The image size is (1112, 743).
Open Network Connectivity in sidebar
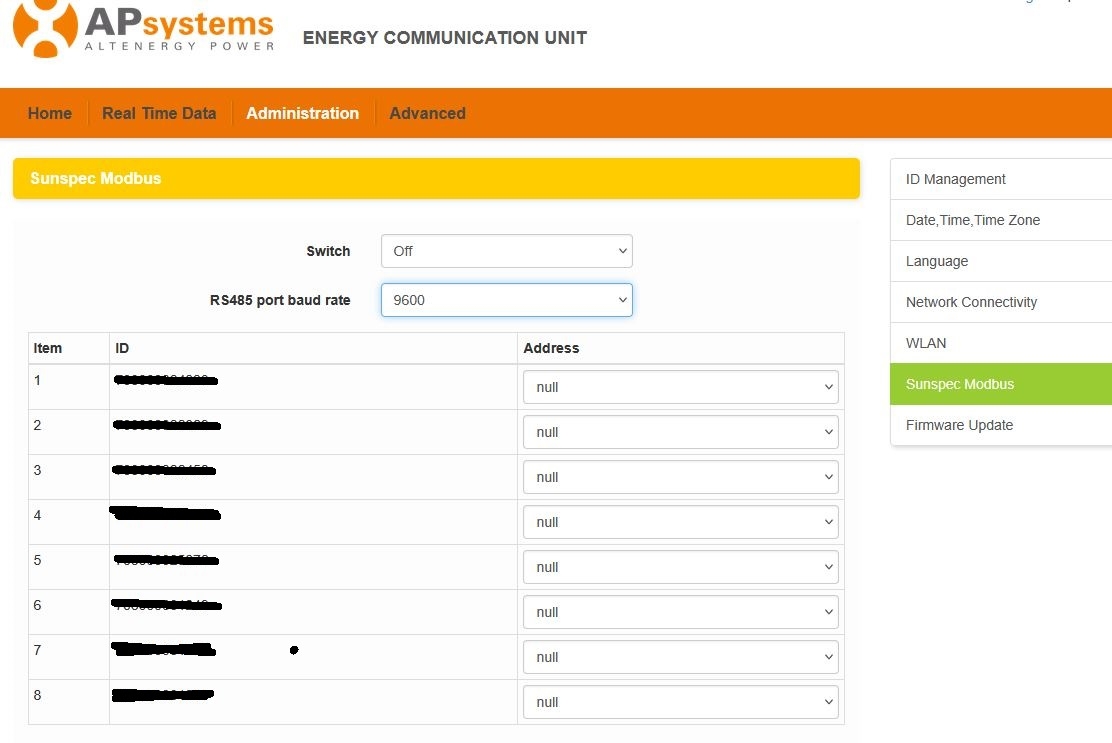tap(971, 302)
